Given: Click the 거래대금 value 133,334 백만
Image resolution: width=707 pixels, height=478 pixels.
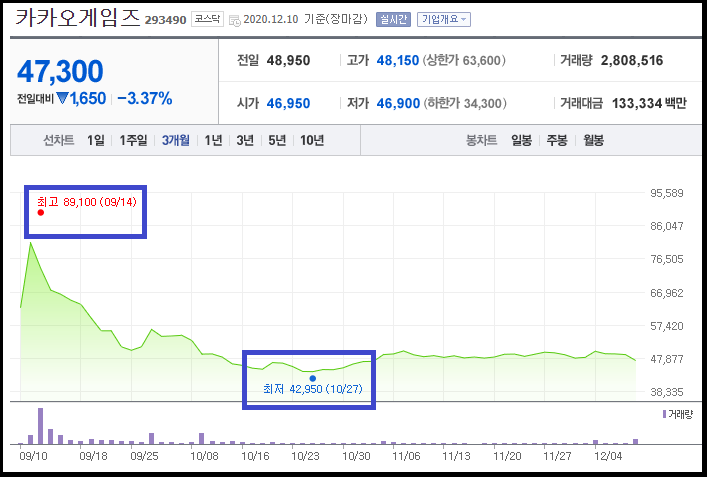Looking at the screenshot, I should [649, 103].
